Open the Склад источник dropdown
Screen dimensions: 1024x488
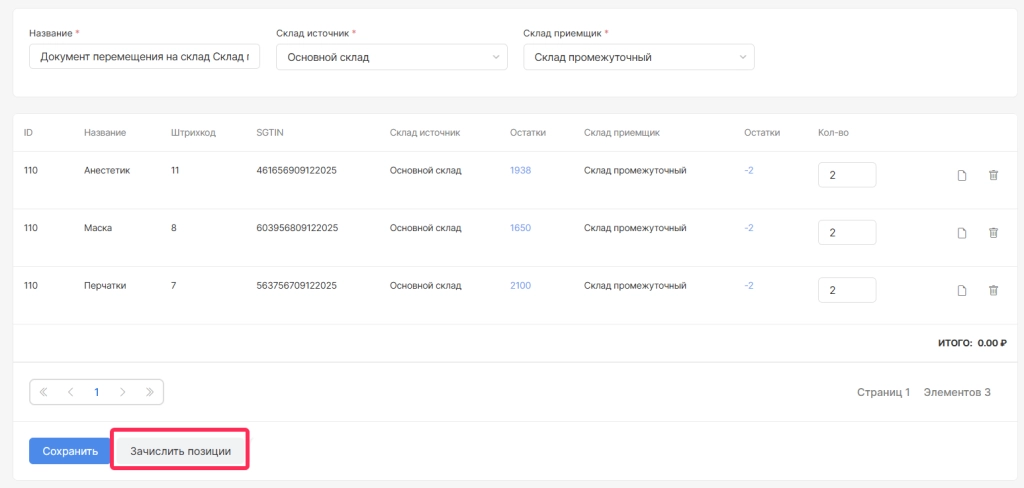coord(392,57)
